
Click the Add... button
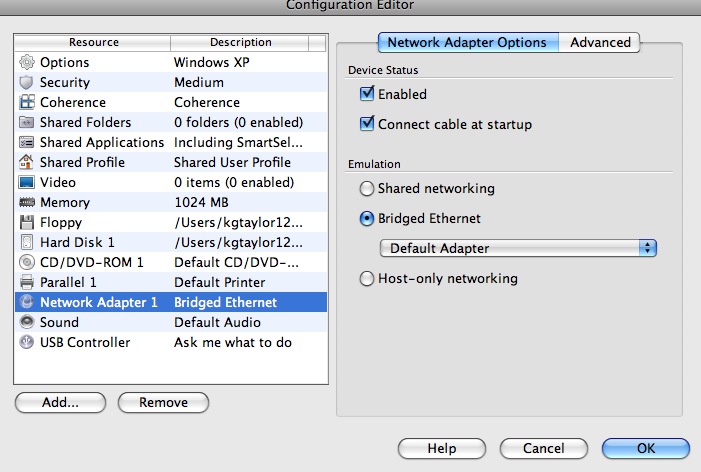click(60, 402)
